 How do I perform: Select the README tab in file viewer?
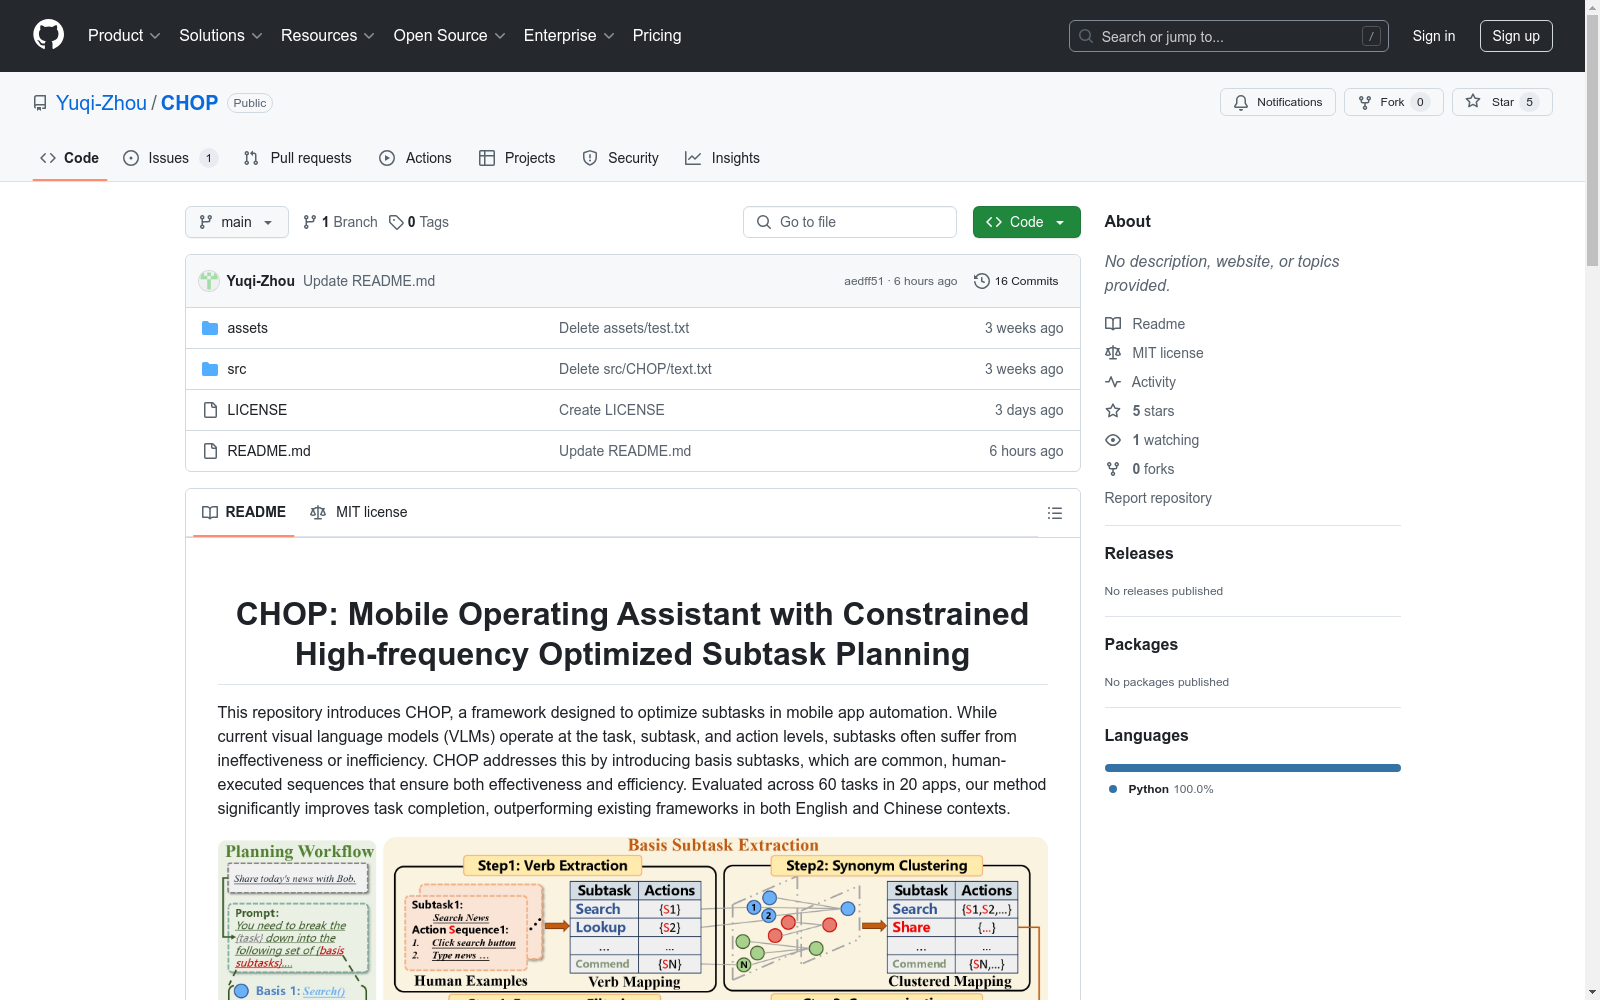(244, 512)
